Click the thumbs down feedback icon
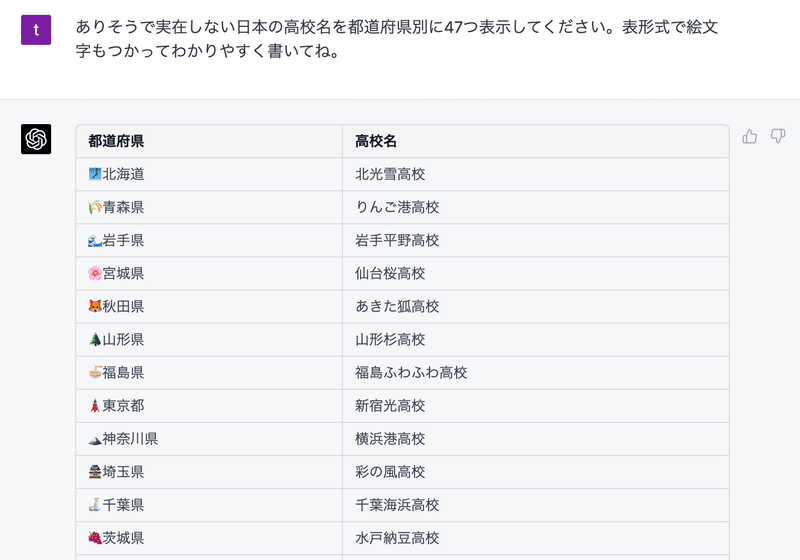 778,136
